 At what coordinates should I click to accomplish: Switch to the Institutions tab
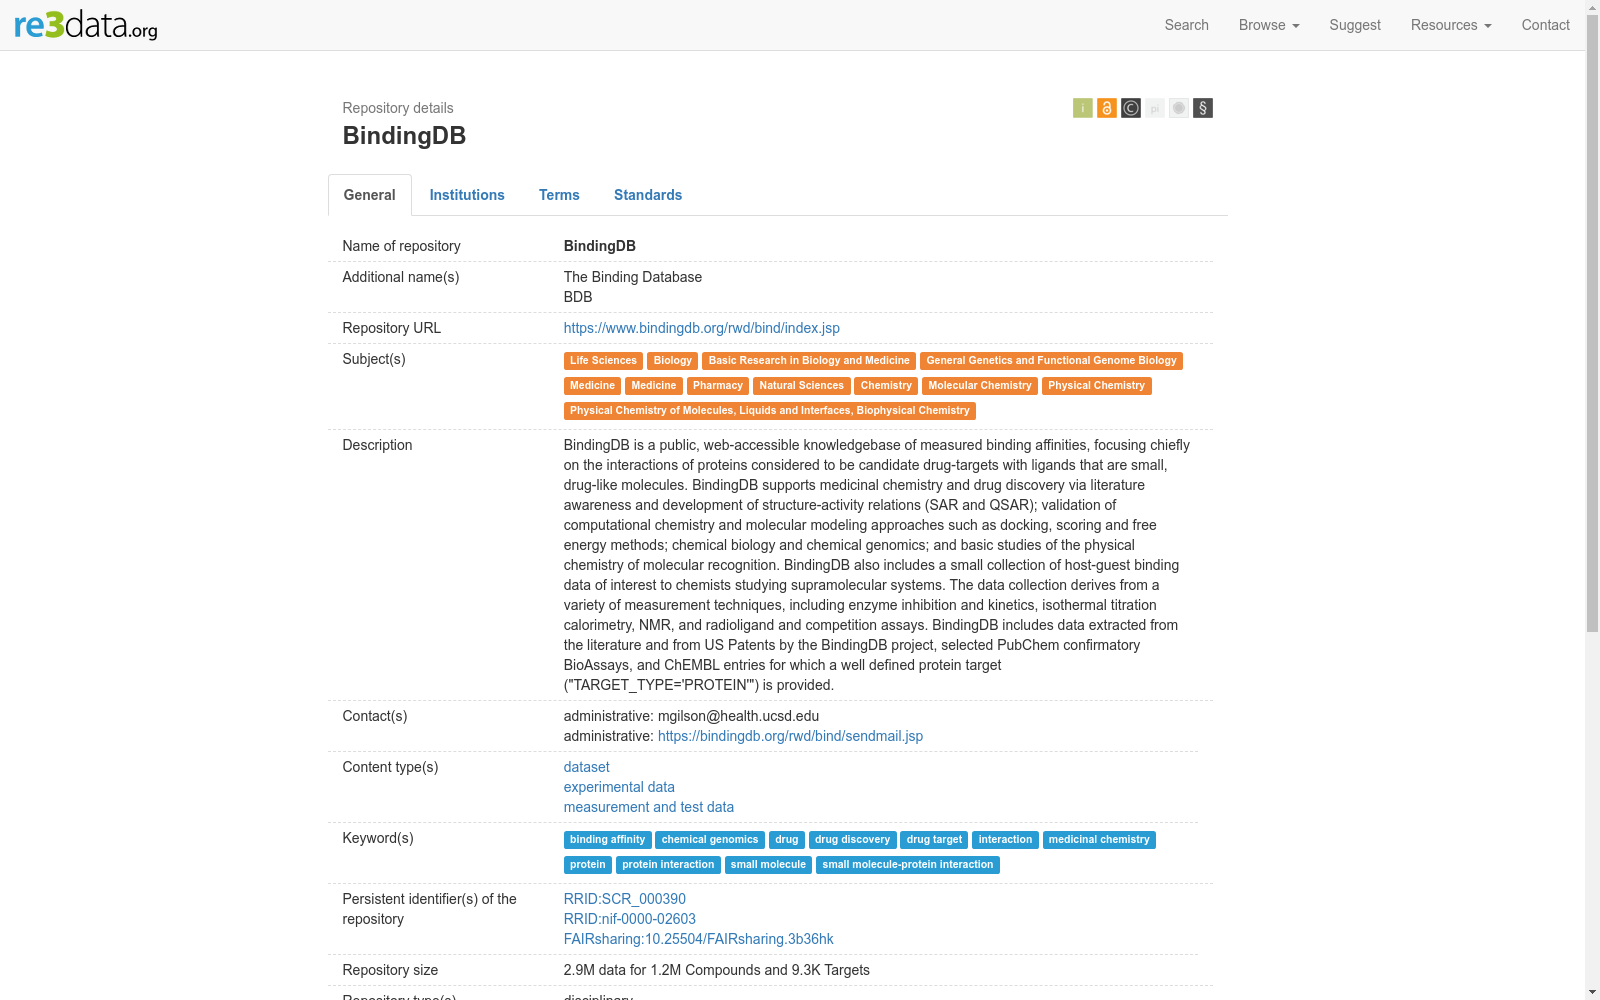467,195
